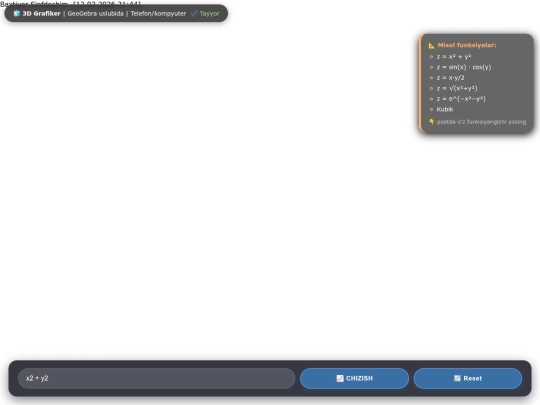Select the z = x² + y² example

click(454, 56)
